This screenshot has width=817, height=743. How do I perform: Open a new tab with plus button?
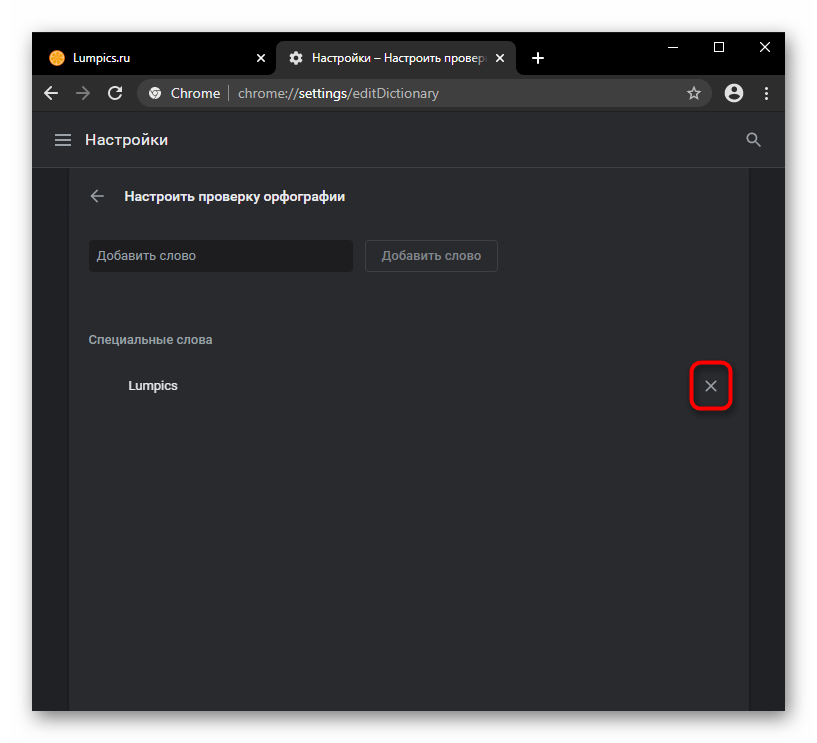(538, 58)
